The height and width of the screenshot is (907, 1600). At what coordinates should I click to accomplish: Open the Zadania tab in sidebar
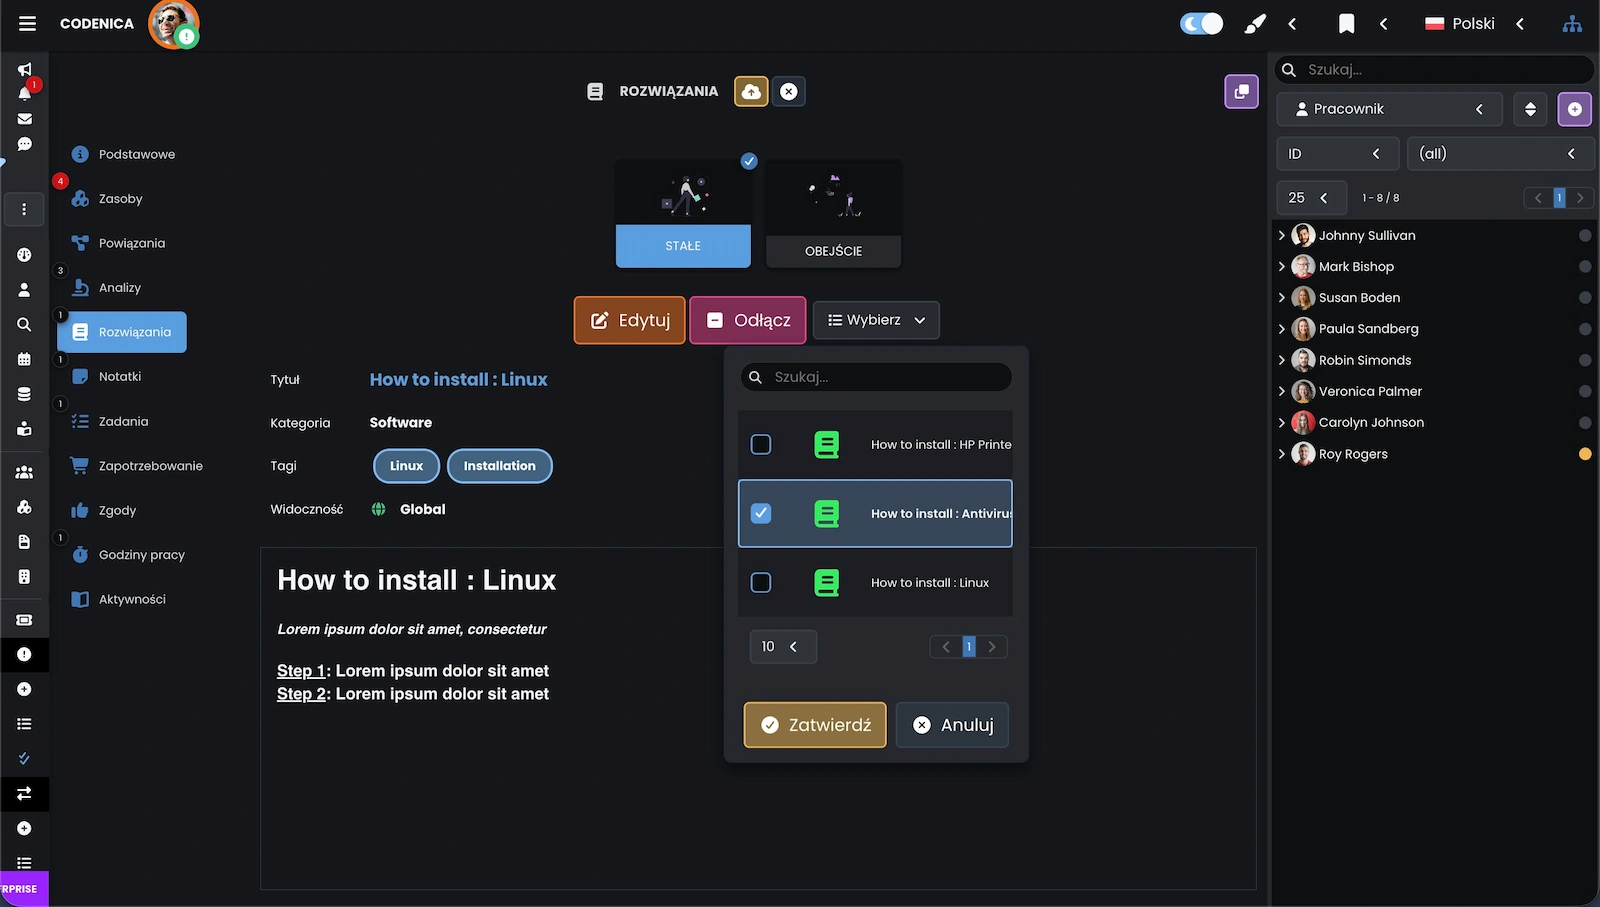click(x=123, y=422)
